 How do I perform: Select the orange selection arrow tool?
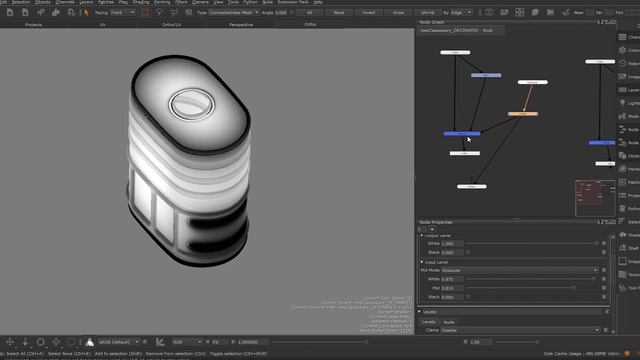(x=86, y=13)
